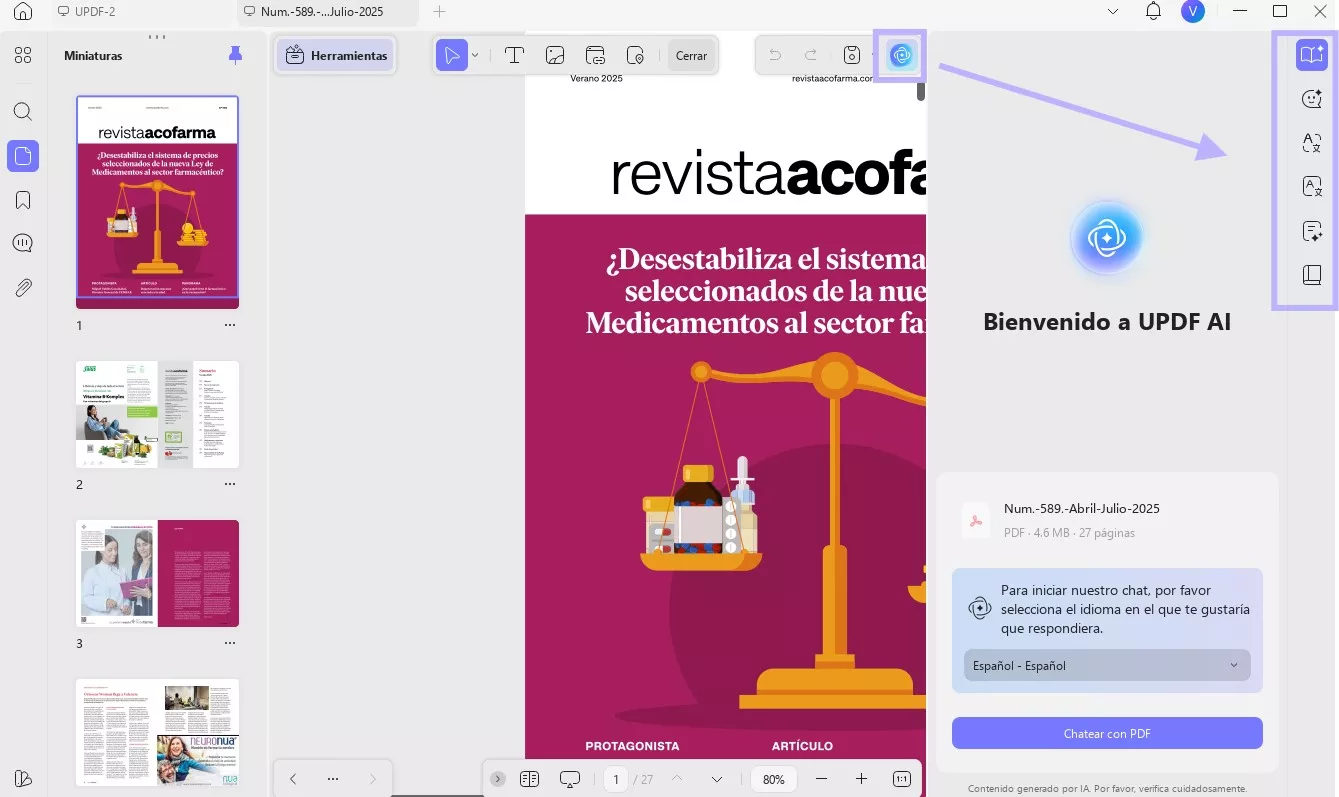Select the Image editing tool
Viewport: 1339px width, 797px height.
coord(555,56)
